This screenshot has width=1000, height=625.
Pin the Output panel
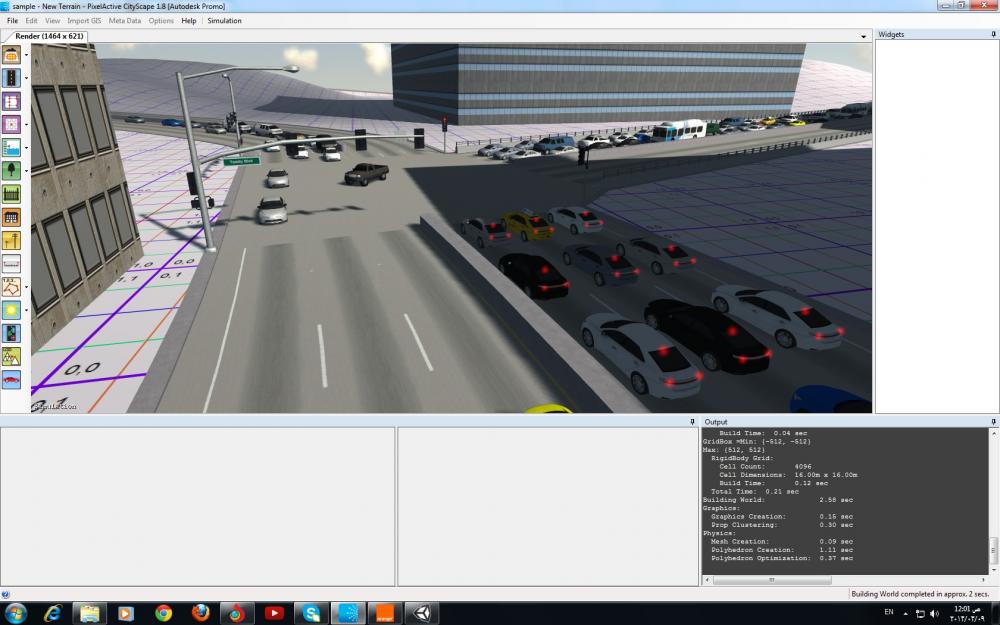pos(994,422)
